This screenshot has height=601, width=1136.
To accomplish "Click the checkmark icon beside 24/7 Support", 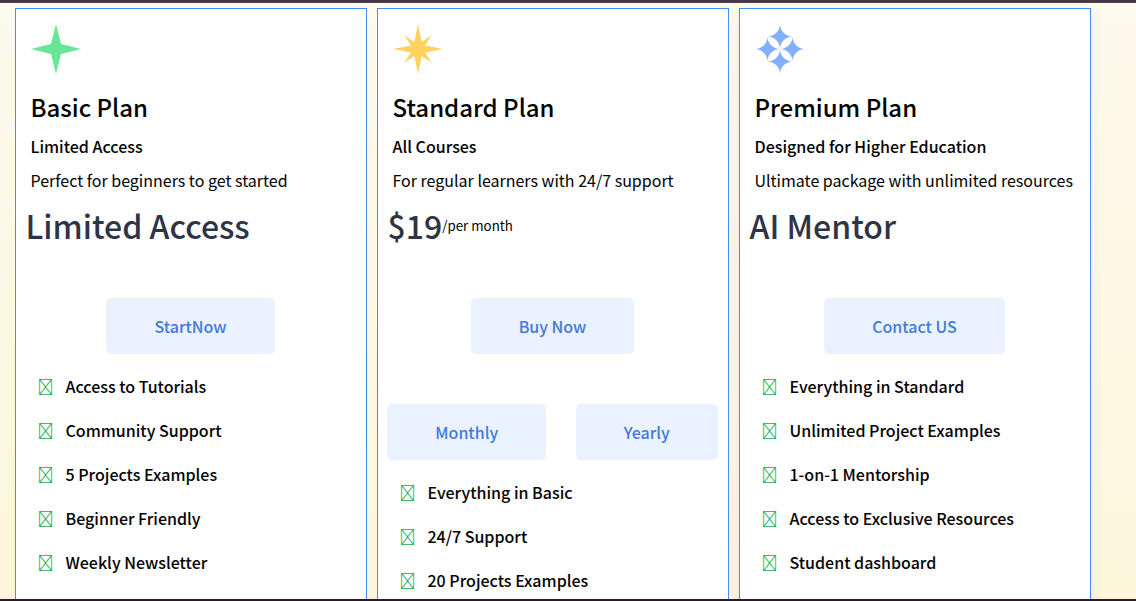I will tap(407, 537).
